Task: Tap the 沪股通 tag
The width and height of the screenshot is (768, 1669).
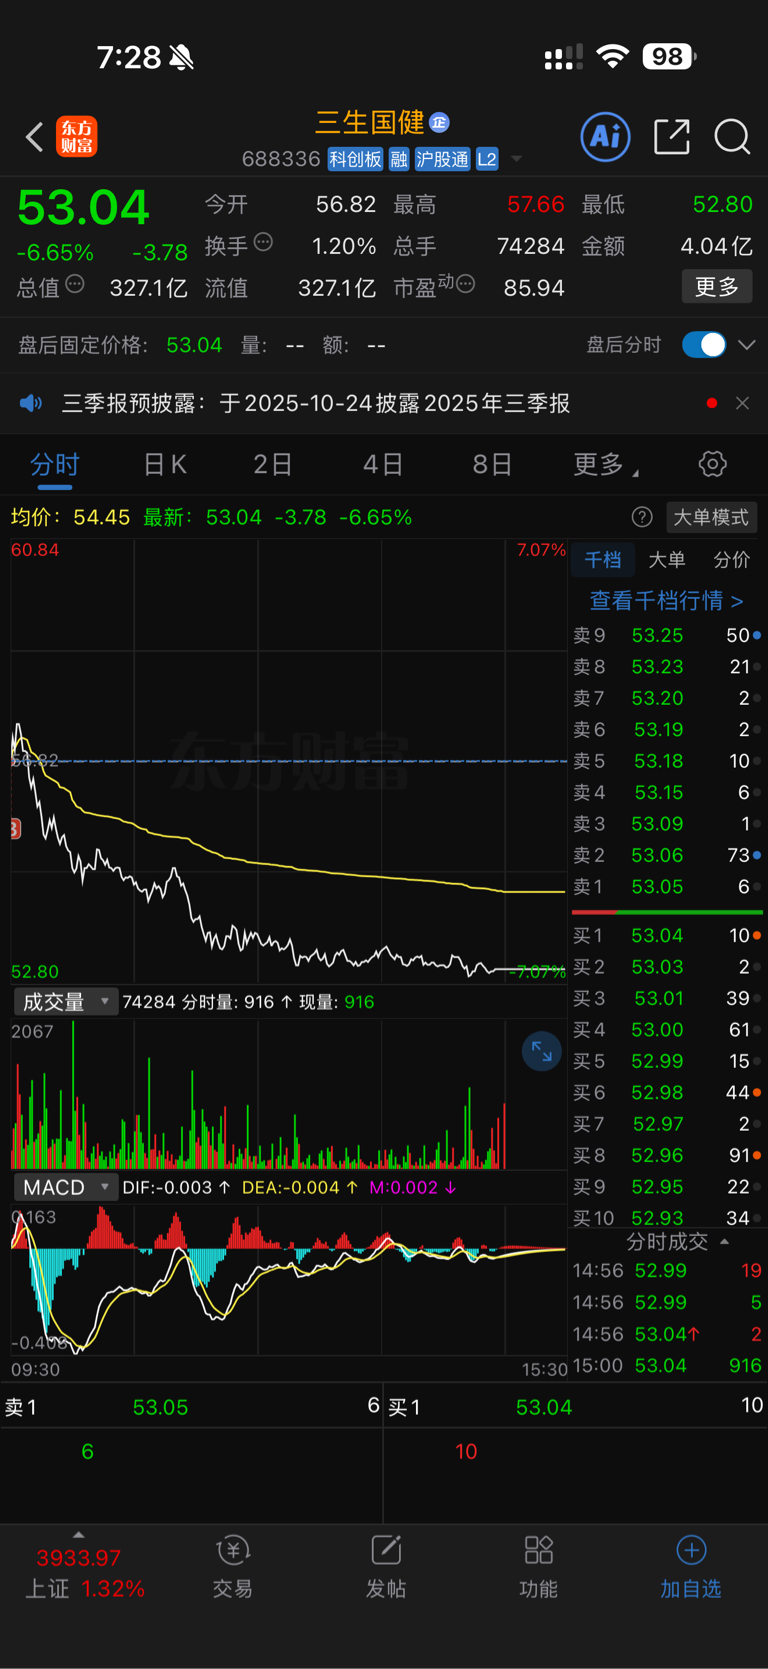Action: (442, 159)
